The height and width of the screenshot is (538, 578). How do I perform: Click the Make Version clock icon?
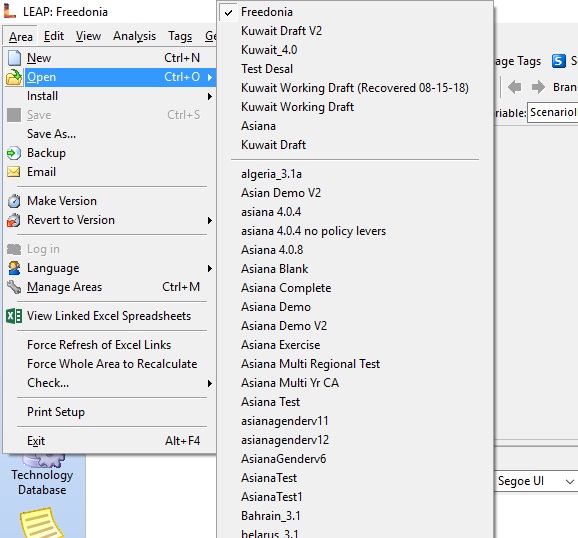pos(14,201)
